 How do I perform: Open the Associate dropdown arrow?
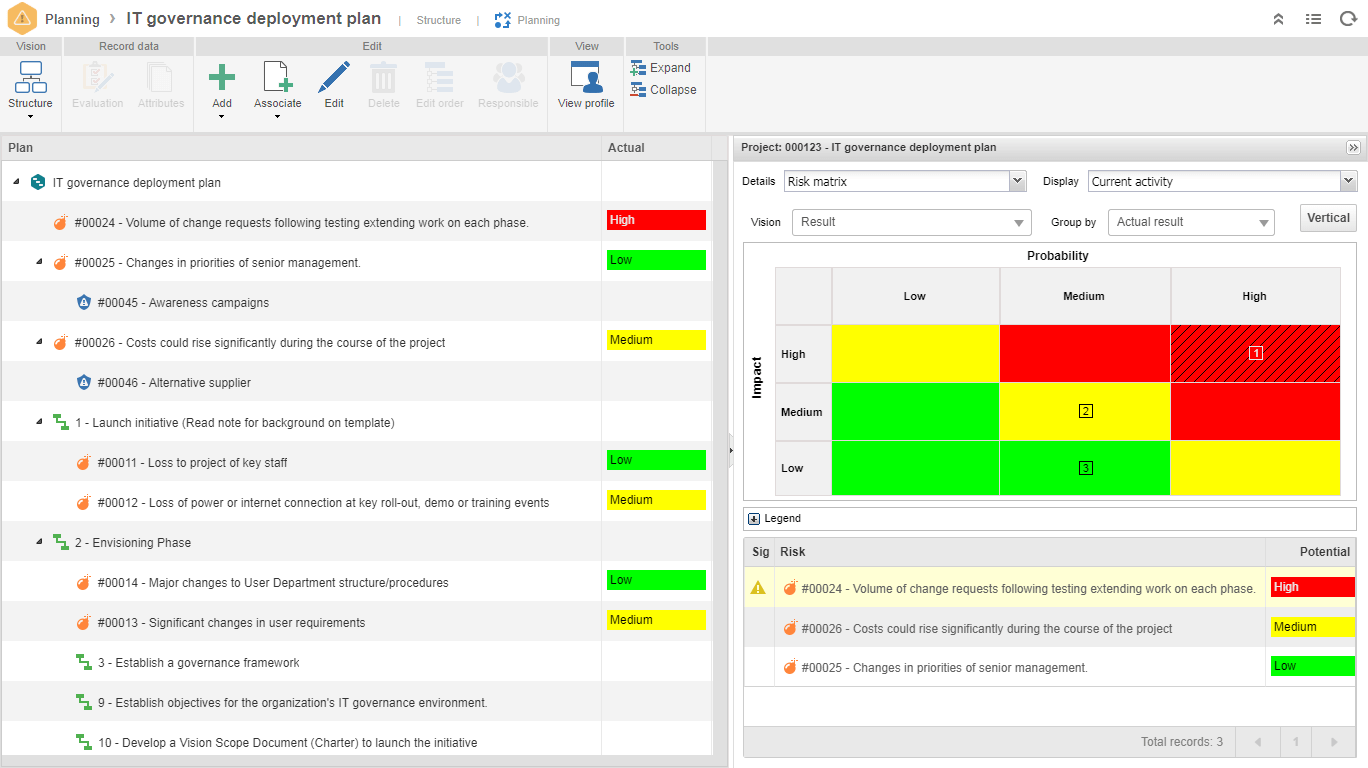click(277, 117)
